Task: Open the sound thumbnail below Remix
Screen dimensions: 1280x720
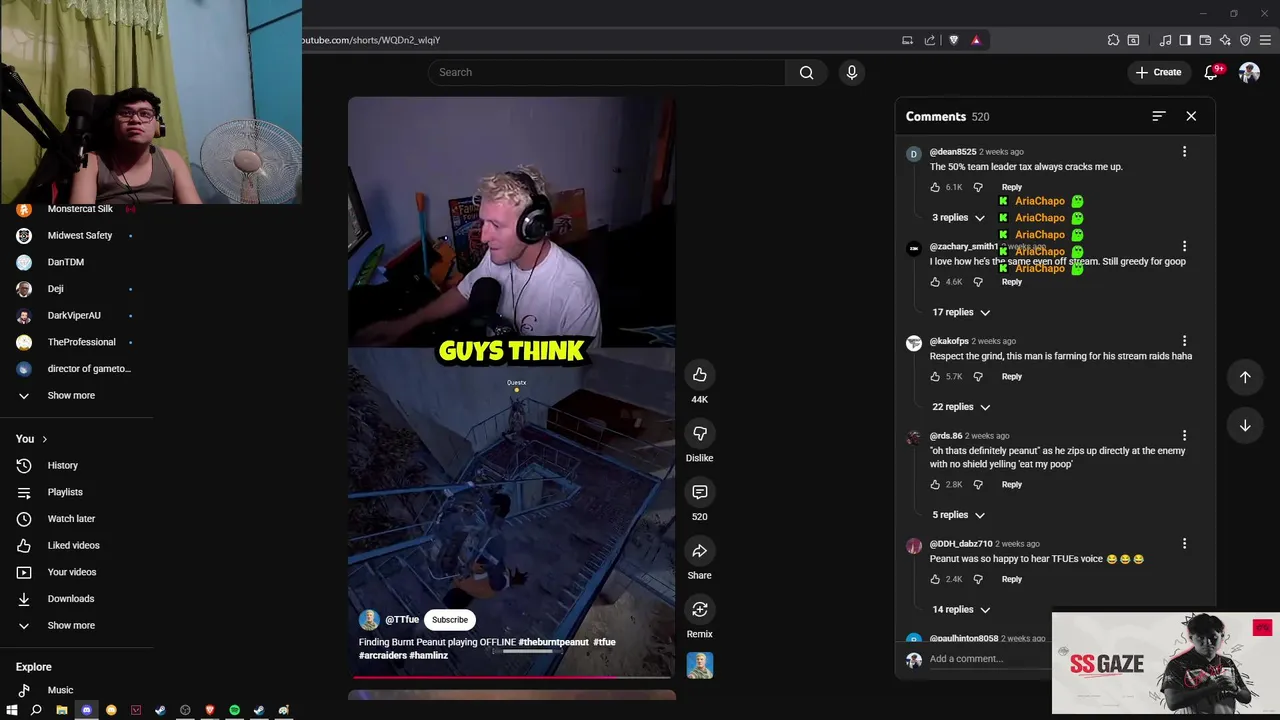Action: click(700, 665)
